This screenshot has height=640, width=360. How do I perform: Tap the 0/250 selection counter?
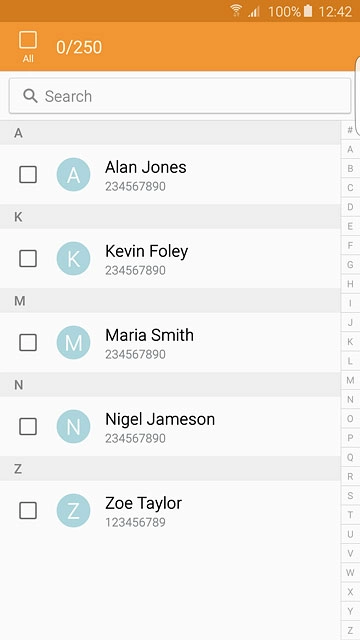[x=79, y=47]
